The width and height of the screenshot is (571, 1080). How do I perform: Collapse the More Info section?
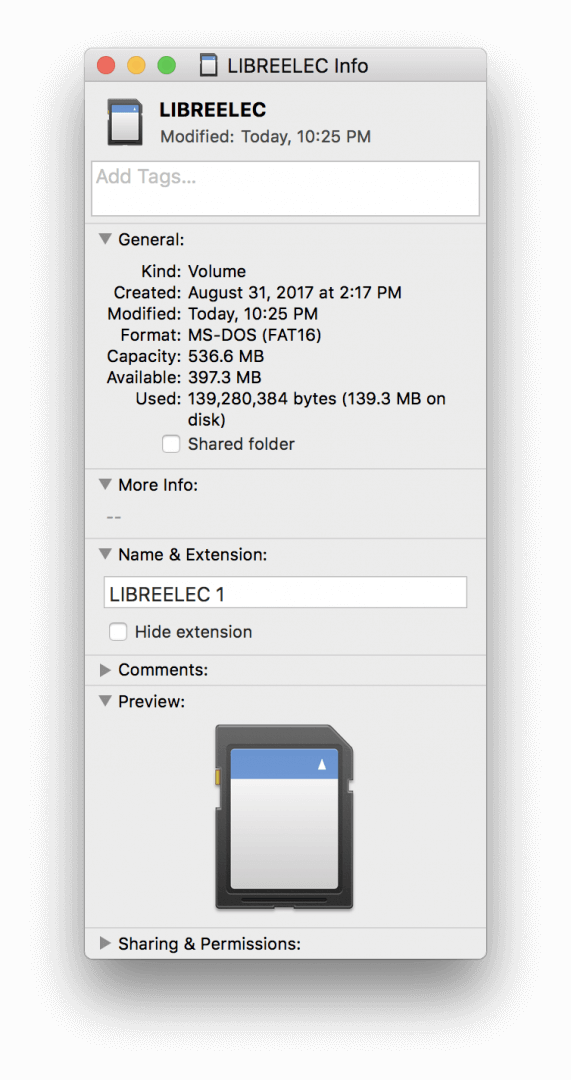tap(105, 485)
